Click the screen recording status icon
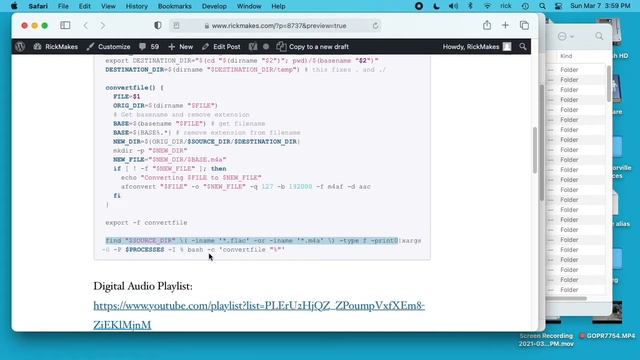The width and height of the screenshot is (640, 360). point(419,6)
